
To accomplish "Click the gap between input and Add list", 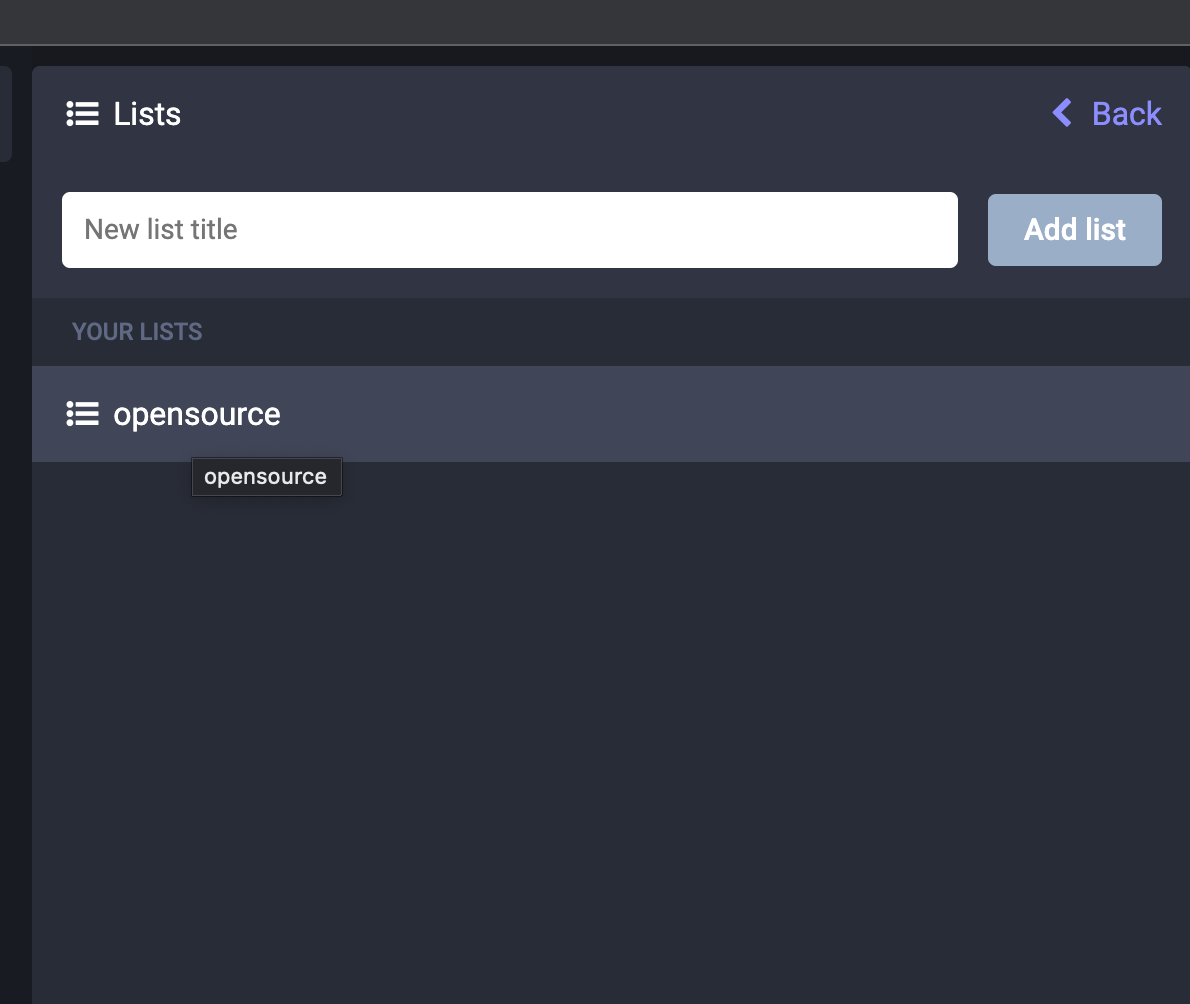I will [x=973, y=230].
